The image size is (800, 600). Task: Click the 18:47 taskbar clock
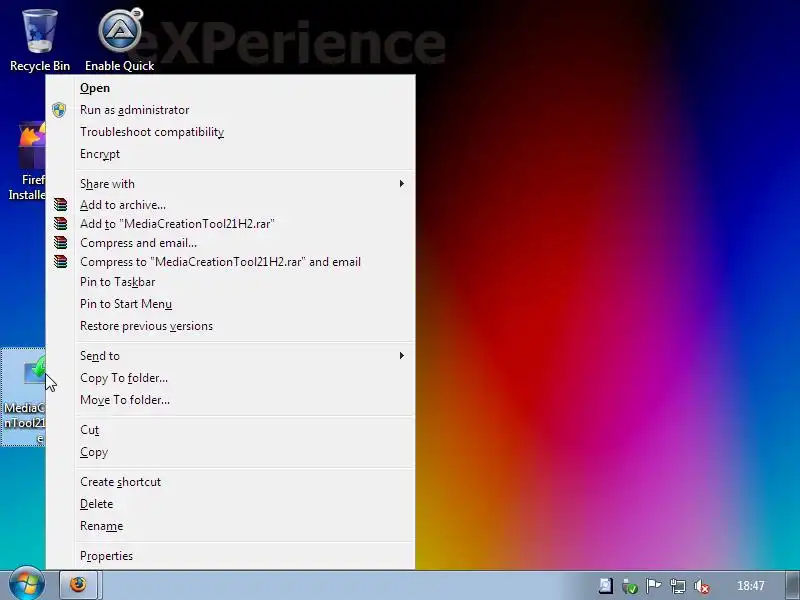pyautogui.click(x=751, y=586)
